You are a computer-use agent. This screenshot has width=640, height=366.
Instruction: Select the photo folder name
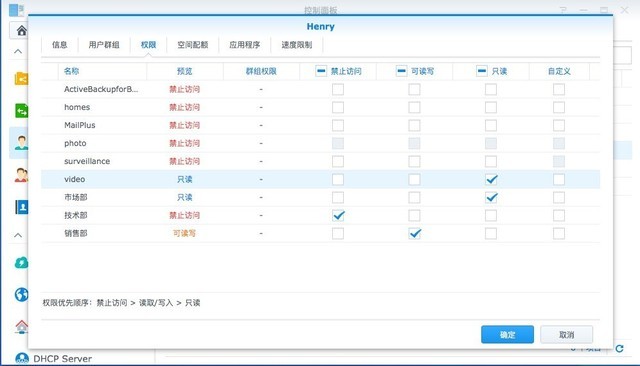coord(75,143)
